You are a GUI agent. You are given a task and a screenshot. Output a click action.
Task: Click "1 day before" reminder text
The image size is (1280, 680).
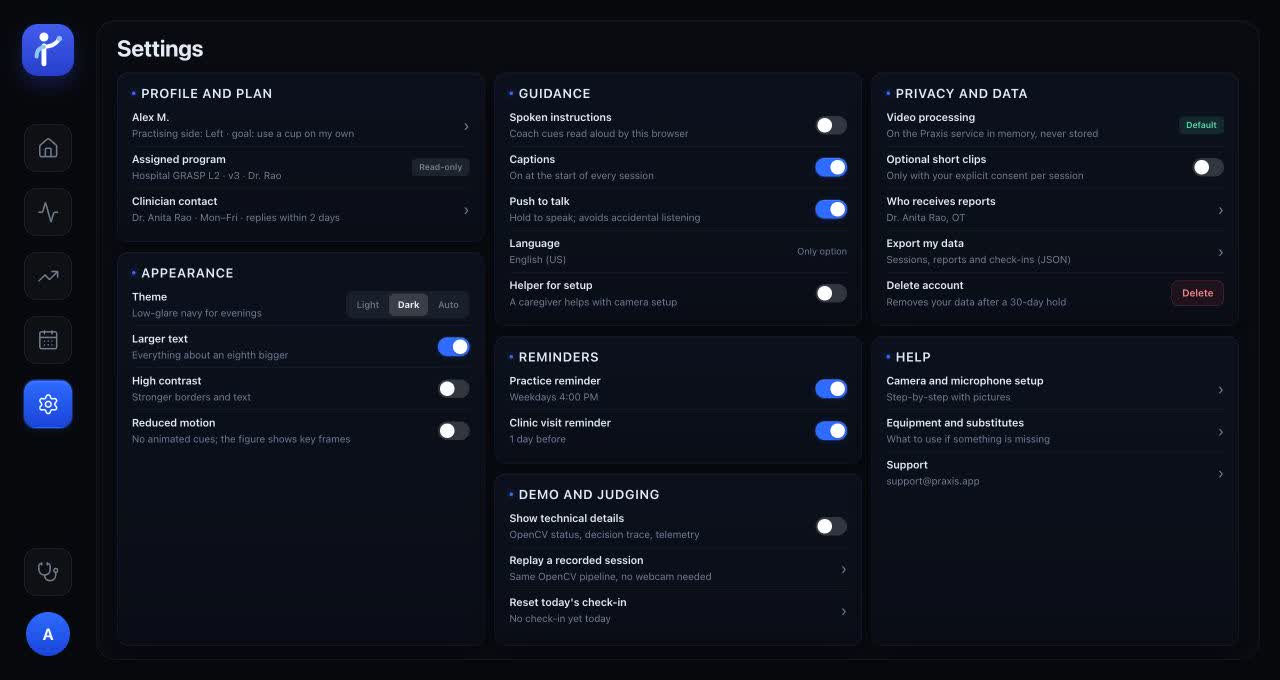click(537, 439)
